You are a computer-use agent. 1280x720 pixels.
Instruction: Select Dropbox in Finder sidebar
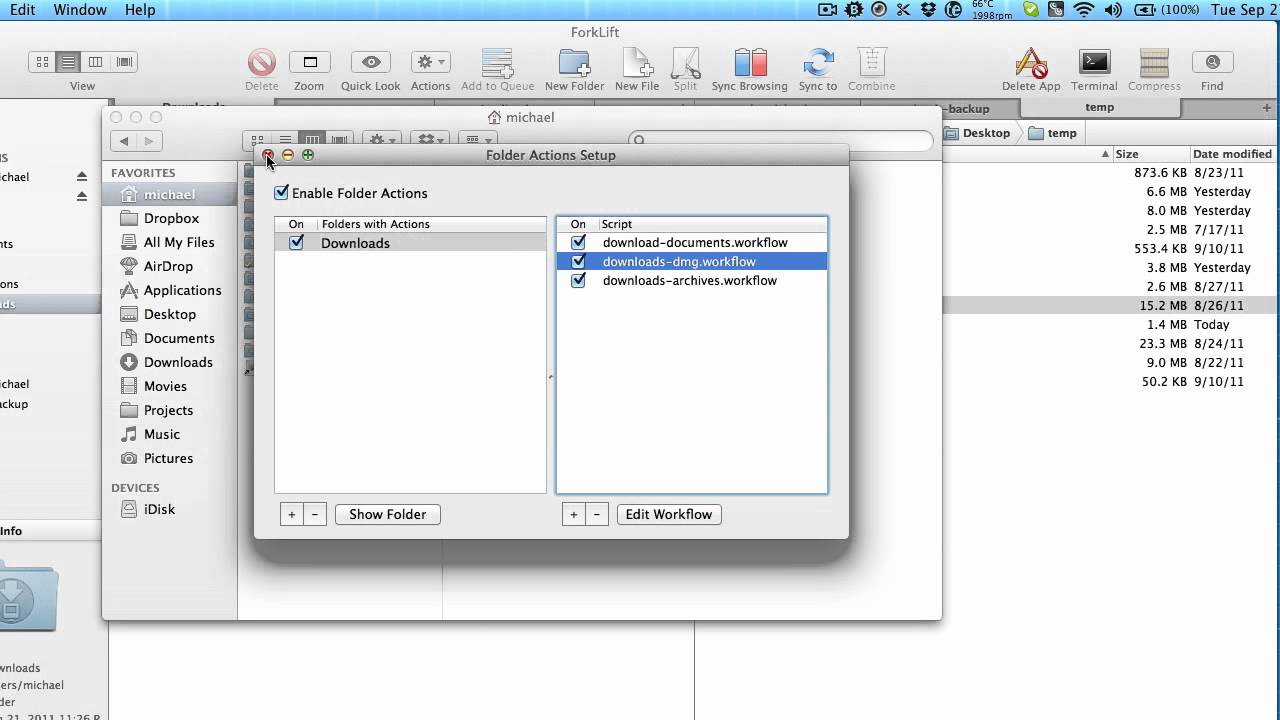pyautogui.click(x=171, y=218)
